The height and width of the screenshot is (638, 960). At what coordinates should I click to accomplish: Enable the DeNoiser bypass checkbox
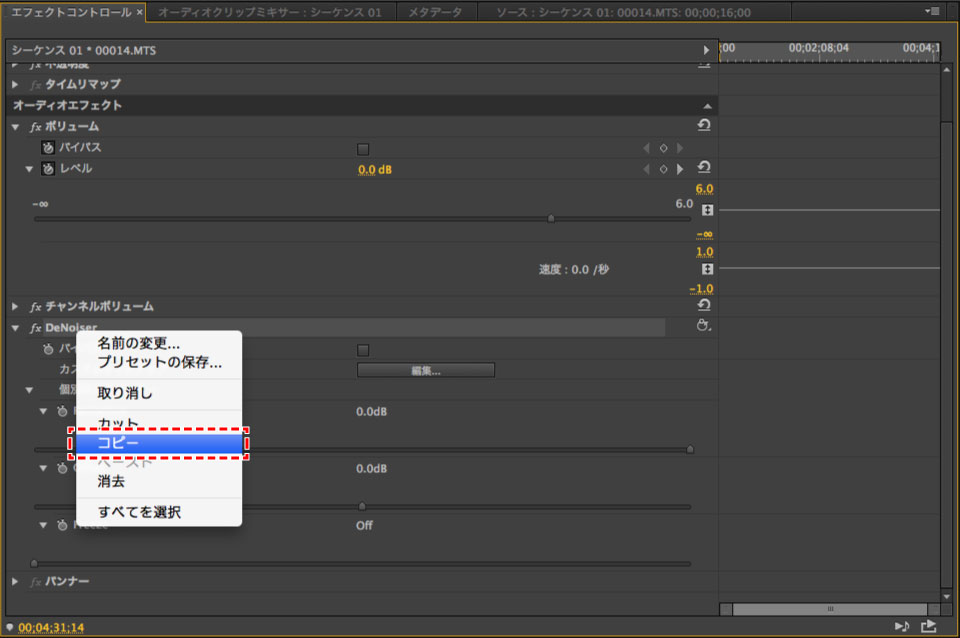[x=363, y=350]
